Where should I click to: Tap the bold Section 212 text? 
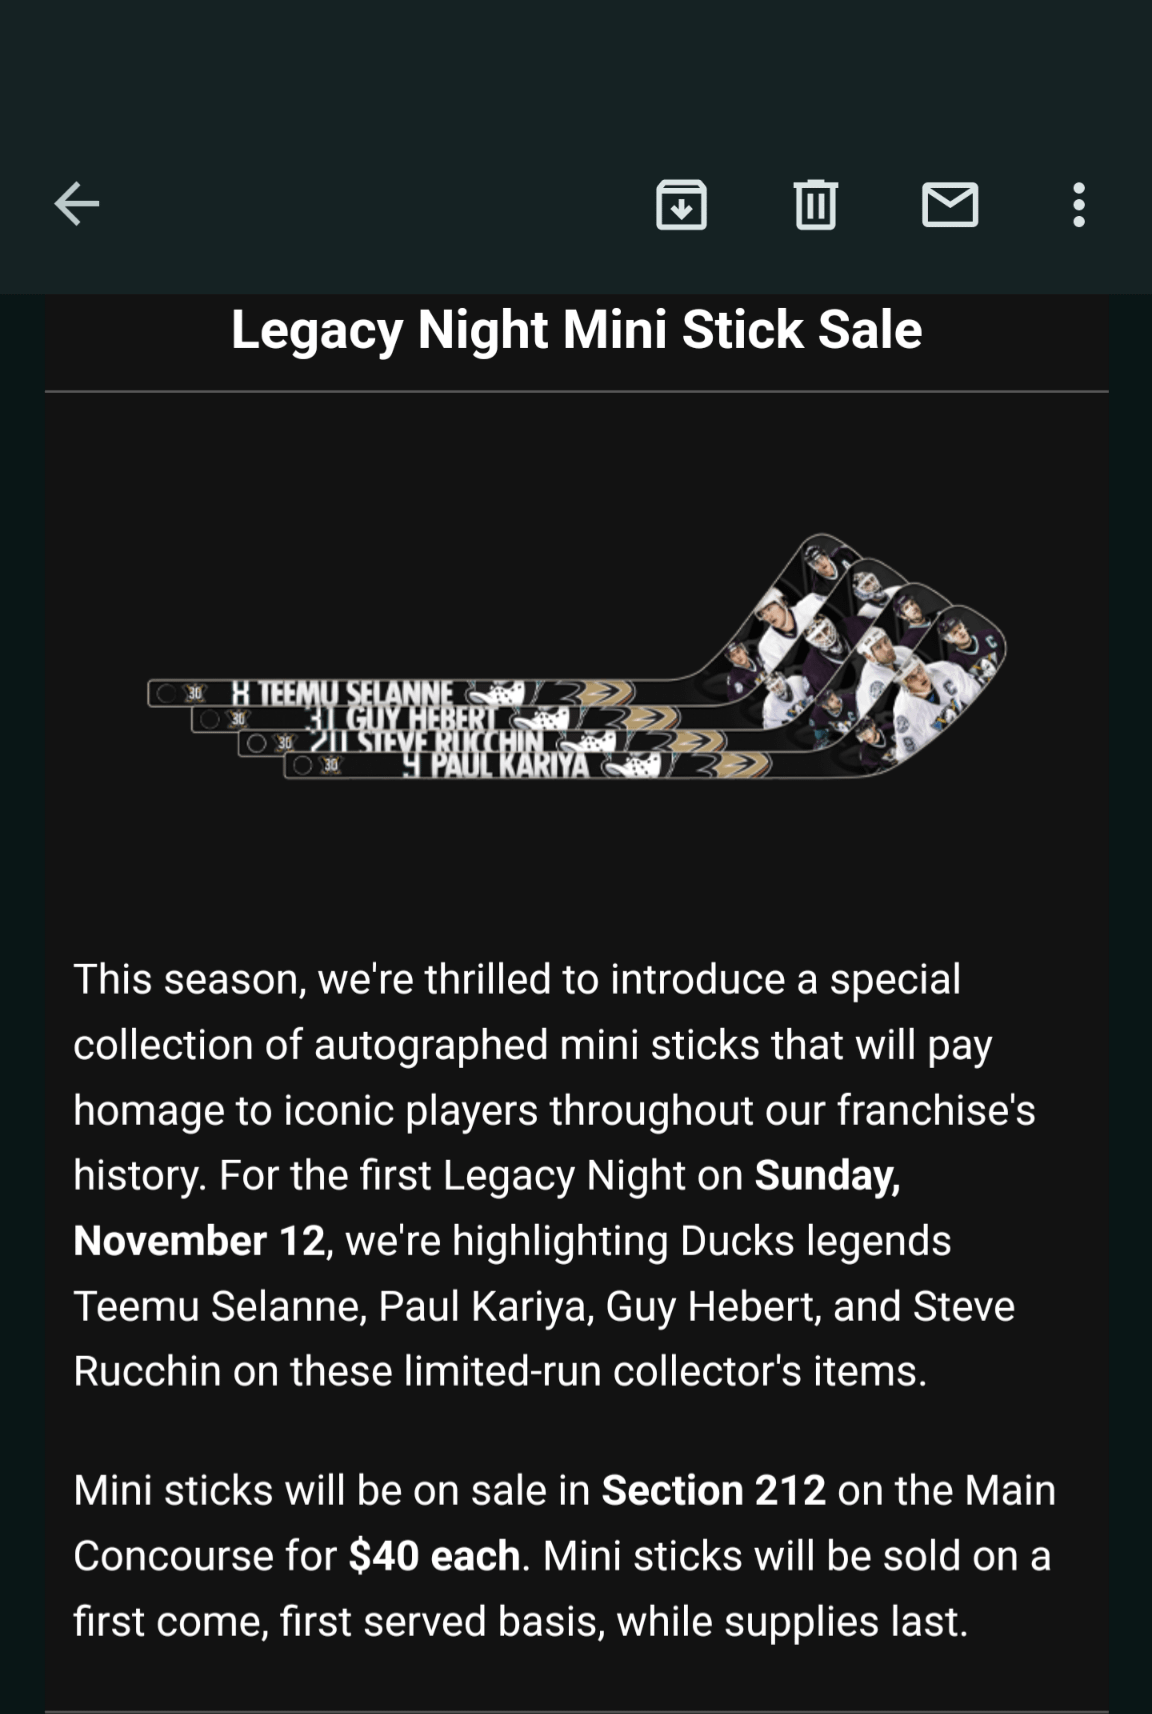(x=713, y=1491)
